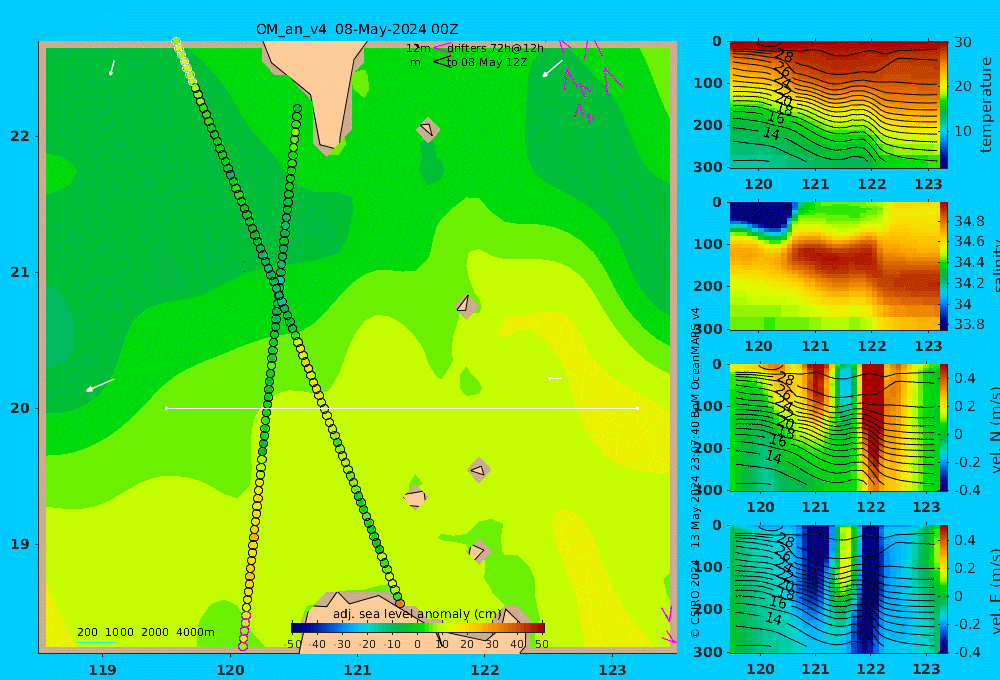Click the 33.8 salinity scale value
This screenshot has height=680, width=1000.
tap(969, 324)
